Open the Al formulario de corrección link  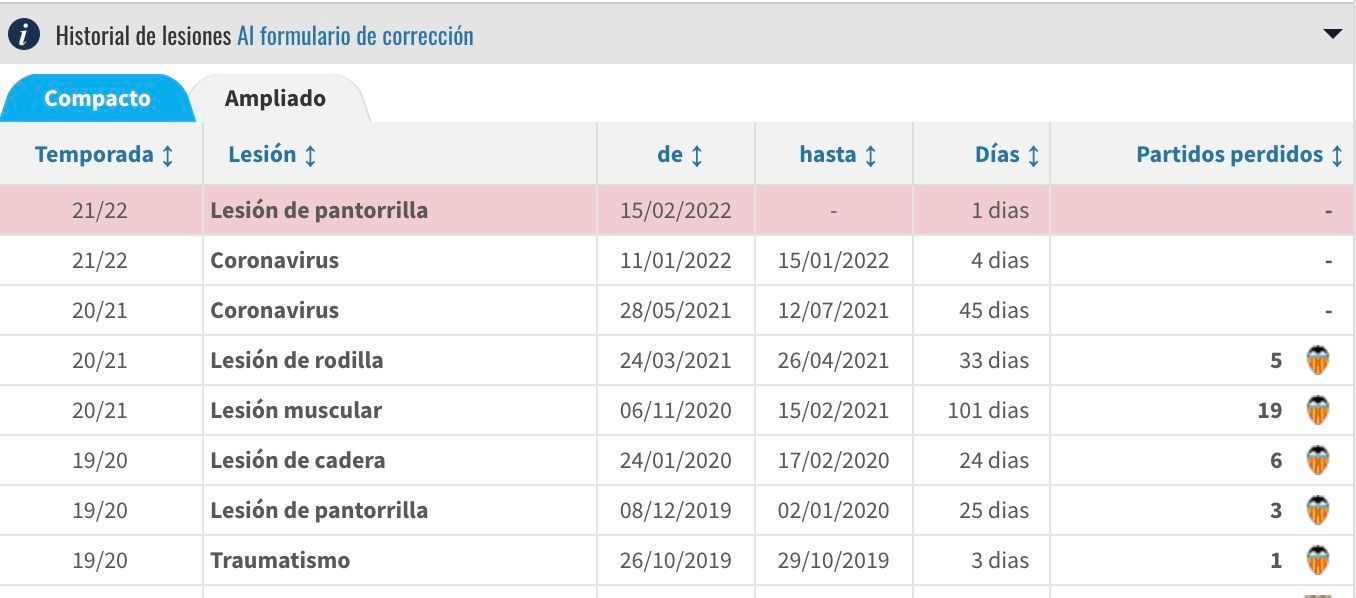(x=355, y=34)
